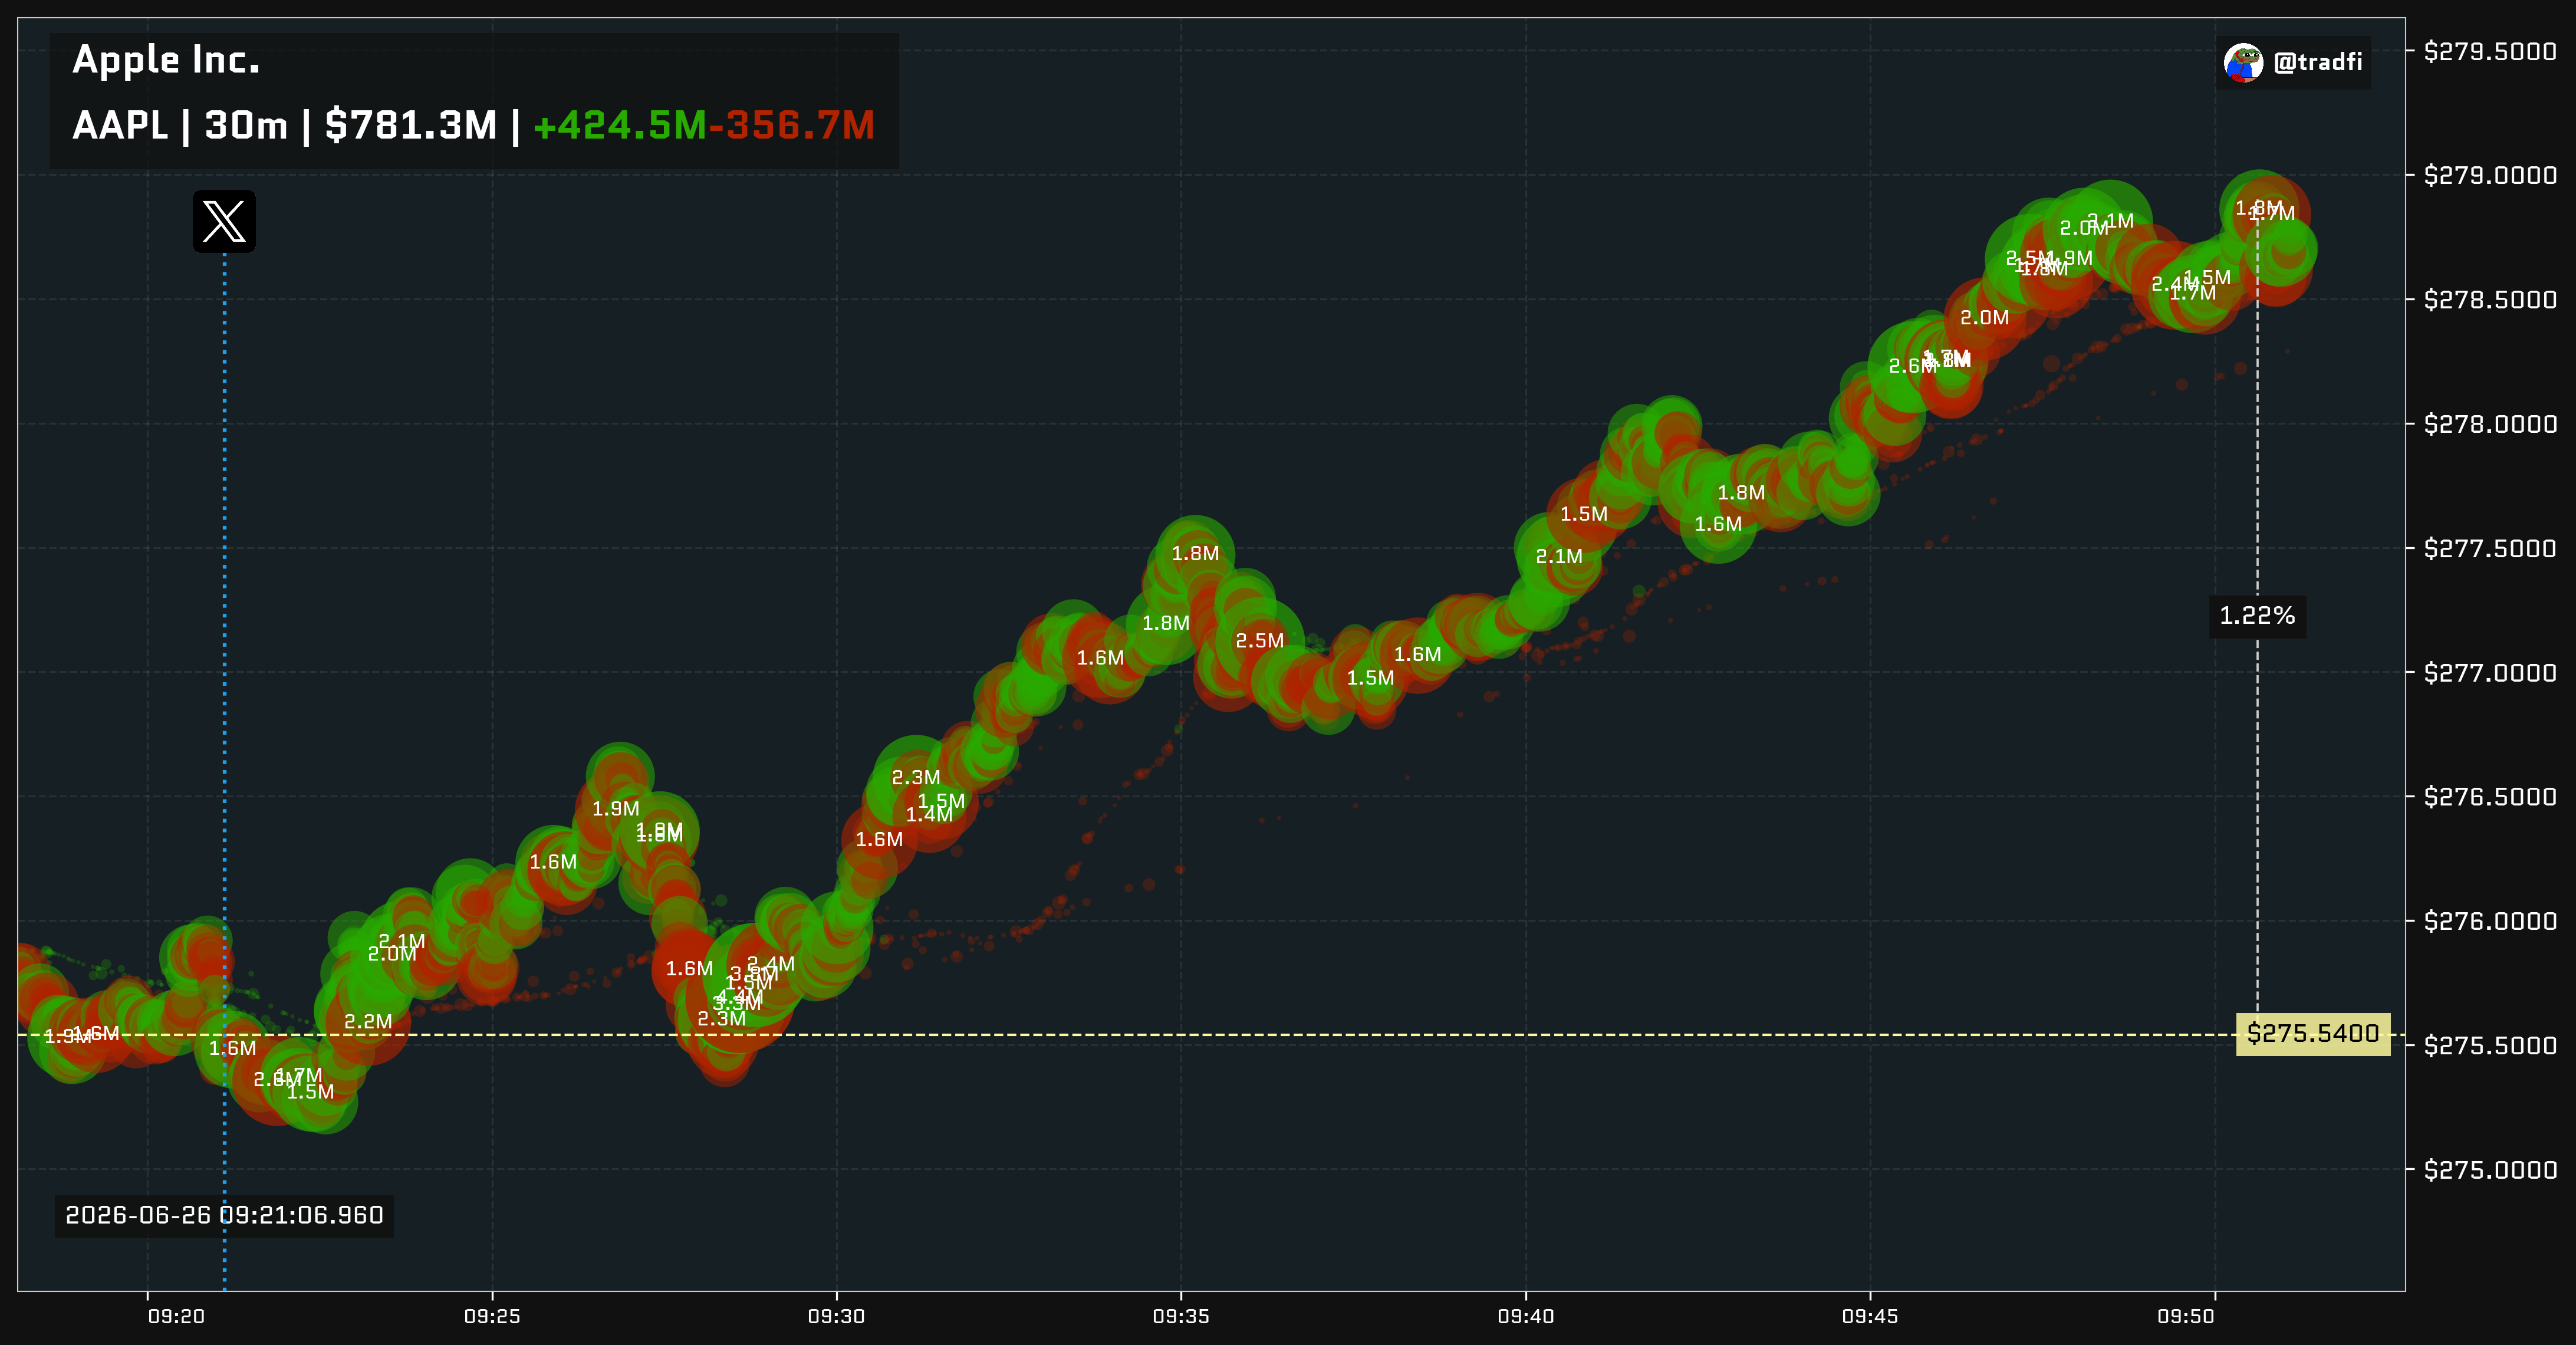Select the $275.5400 price label
Viewport: 2576px width, 1345px height.
tap(2313, 1033)
